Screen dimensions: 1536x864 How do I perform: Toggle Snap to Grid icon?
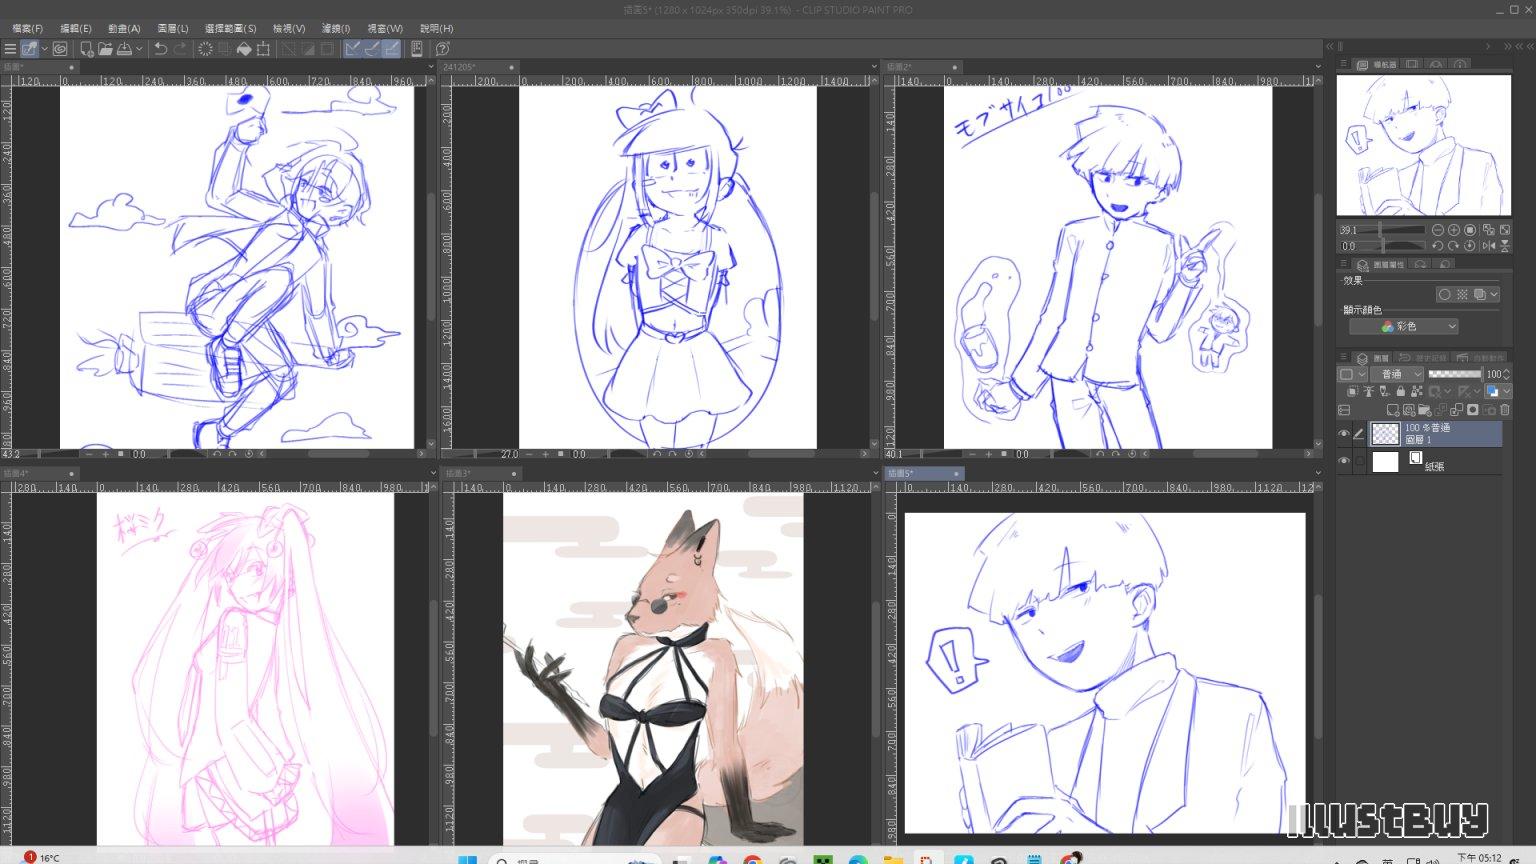[x=391, y=49]
